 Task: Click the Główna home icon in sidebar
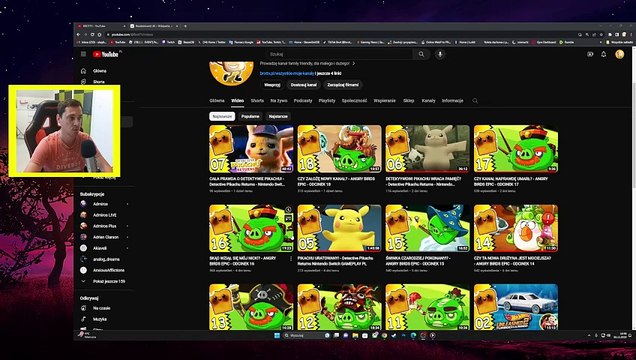click(84, 71)
